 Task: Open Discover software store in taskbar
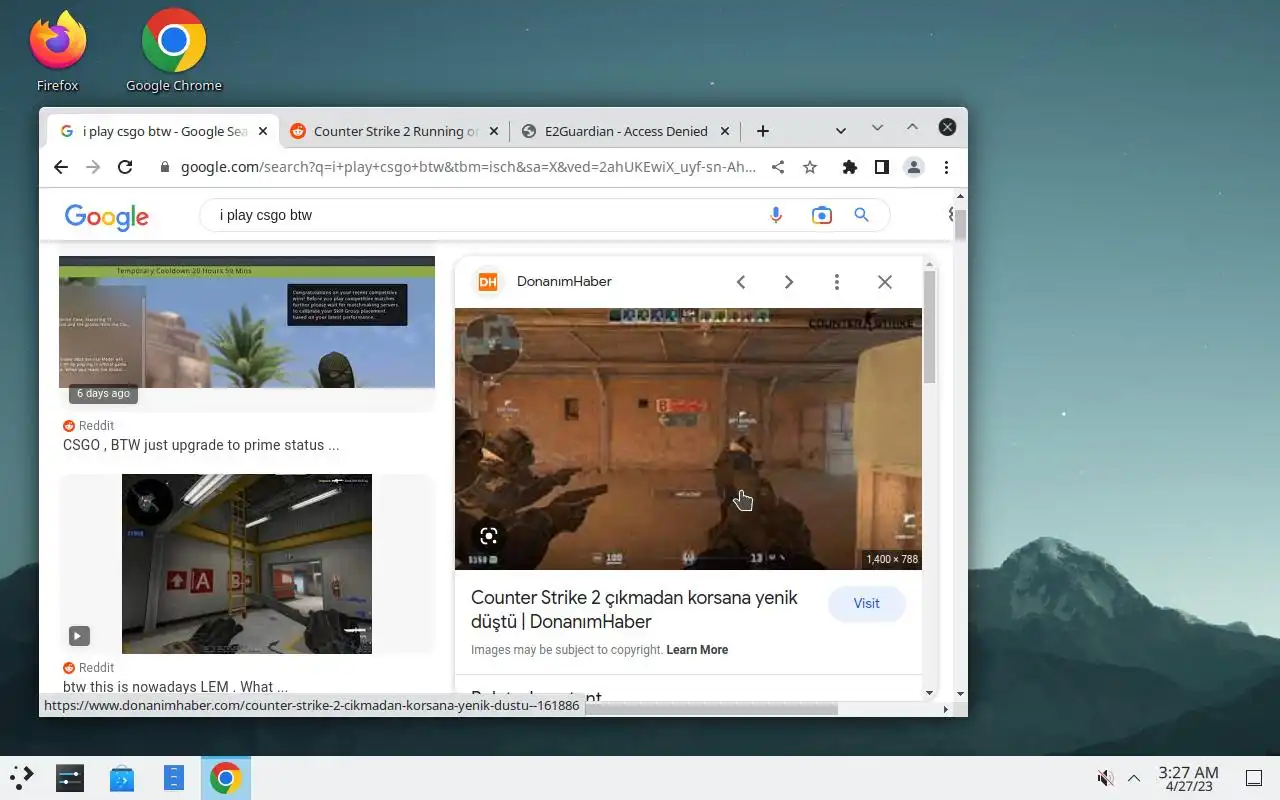click(122, 777)
